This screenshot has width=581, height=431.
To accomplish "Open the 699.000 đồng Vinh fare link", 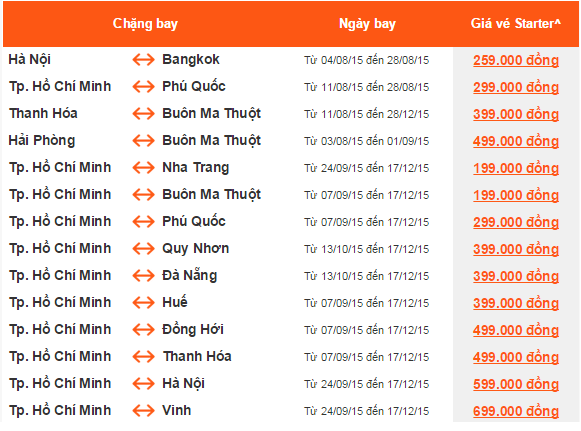I will click(516, 411).
